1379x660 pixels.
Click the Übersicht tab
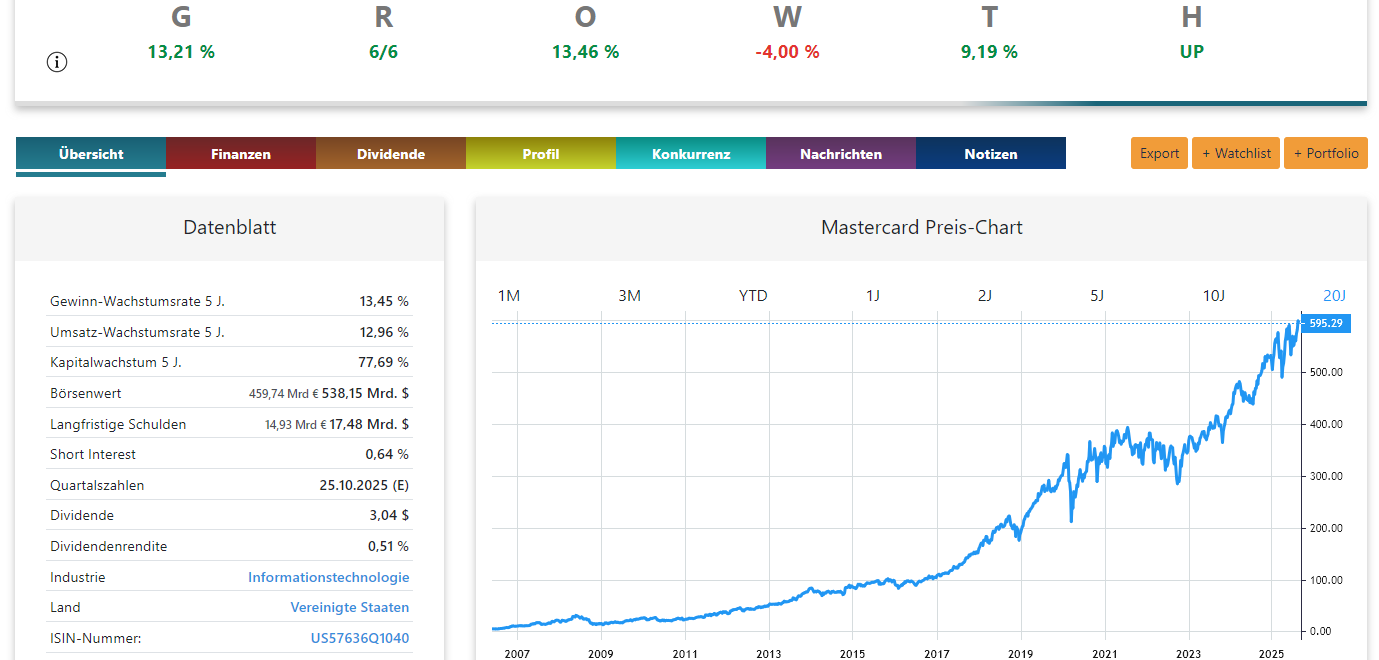[x=91, y=154]
